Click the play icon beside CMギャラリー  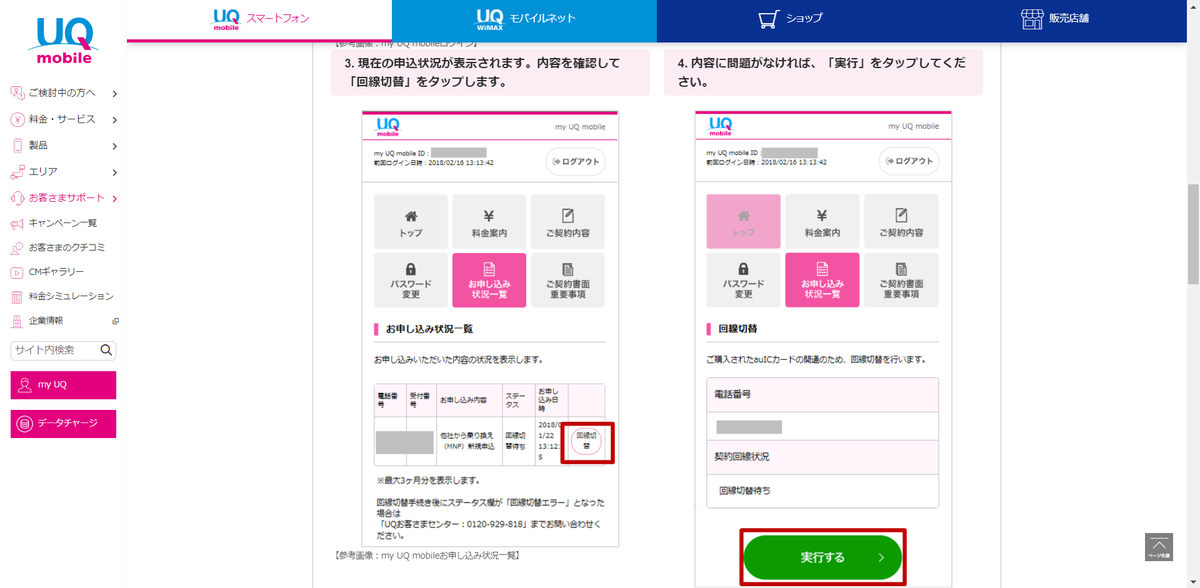[17, 272]
